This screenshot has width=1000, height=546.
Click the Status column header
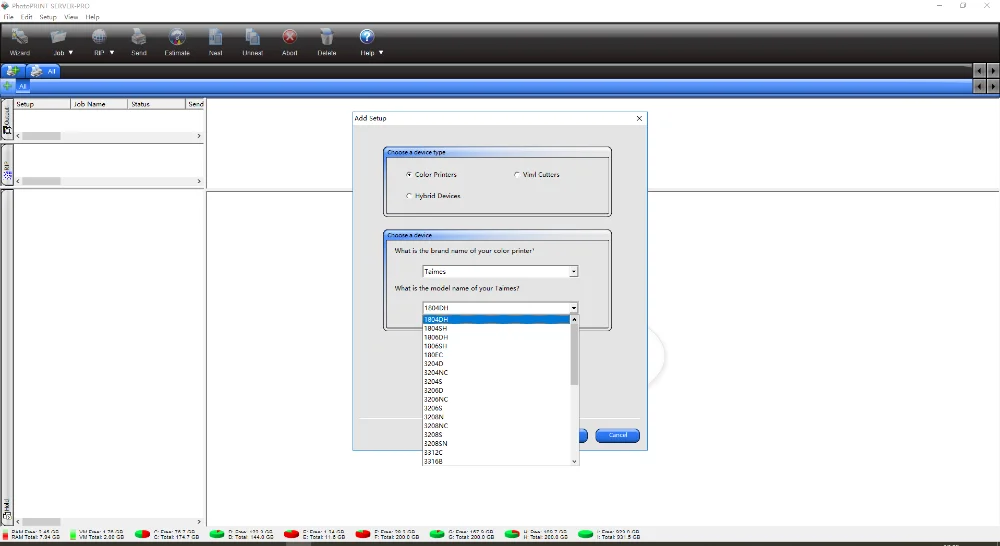(x=156, y=103)
